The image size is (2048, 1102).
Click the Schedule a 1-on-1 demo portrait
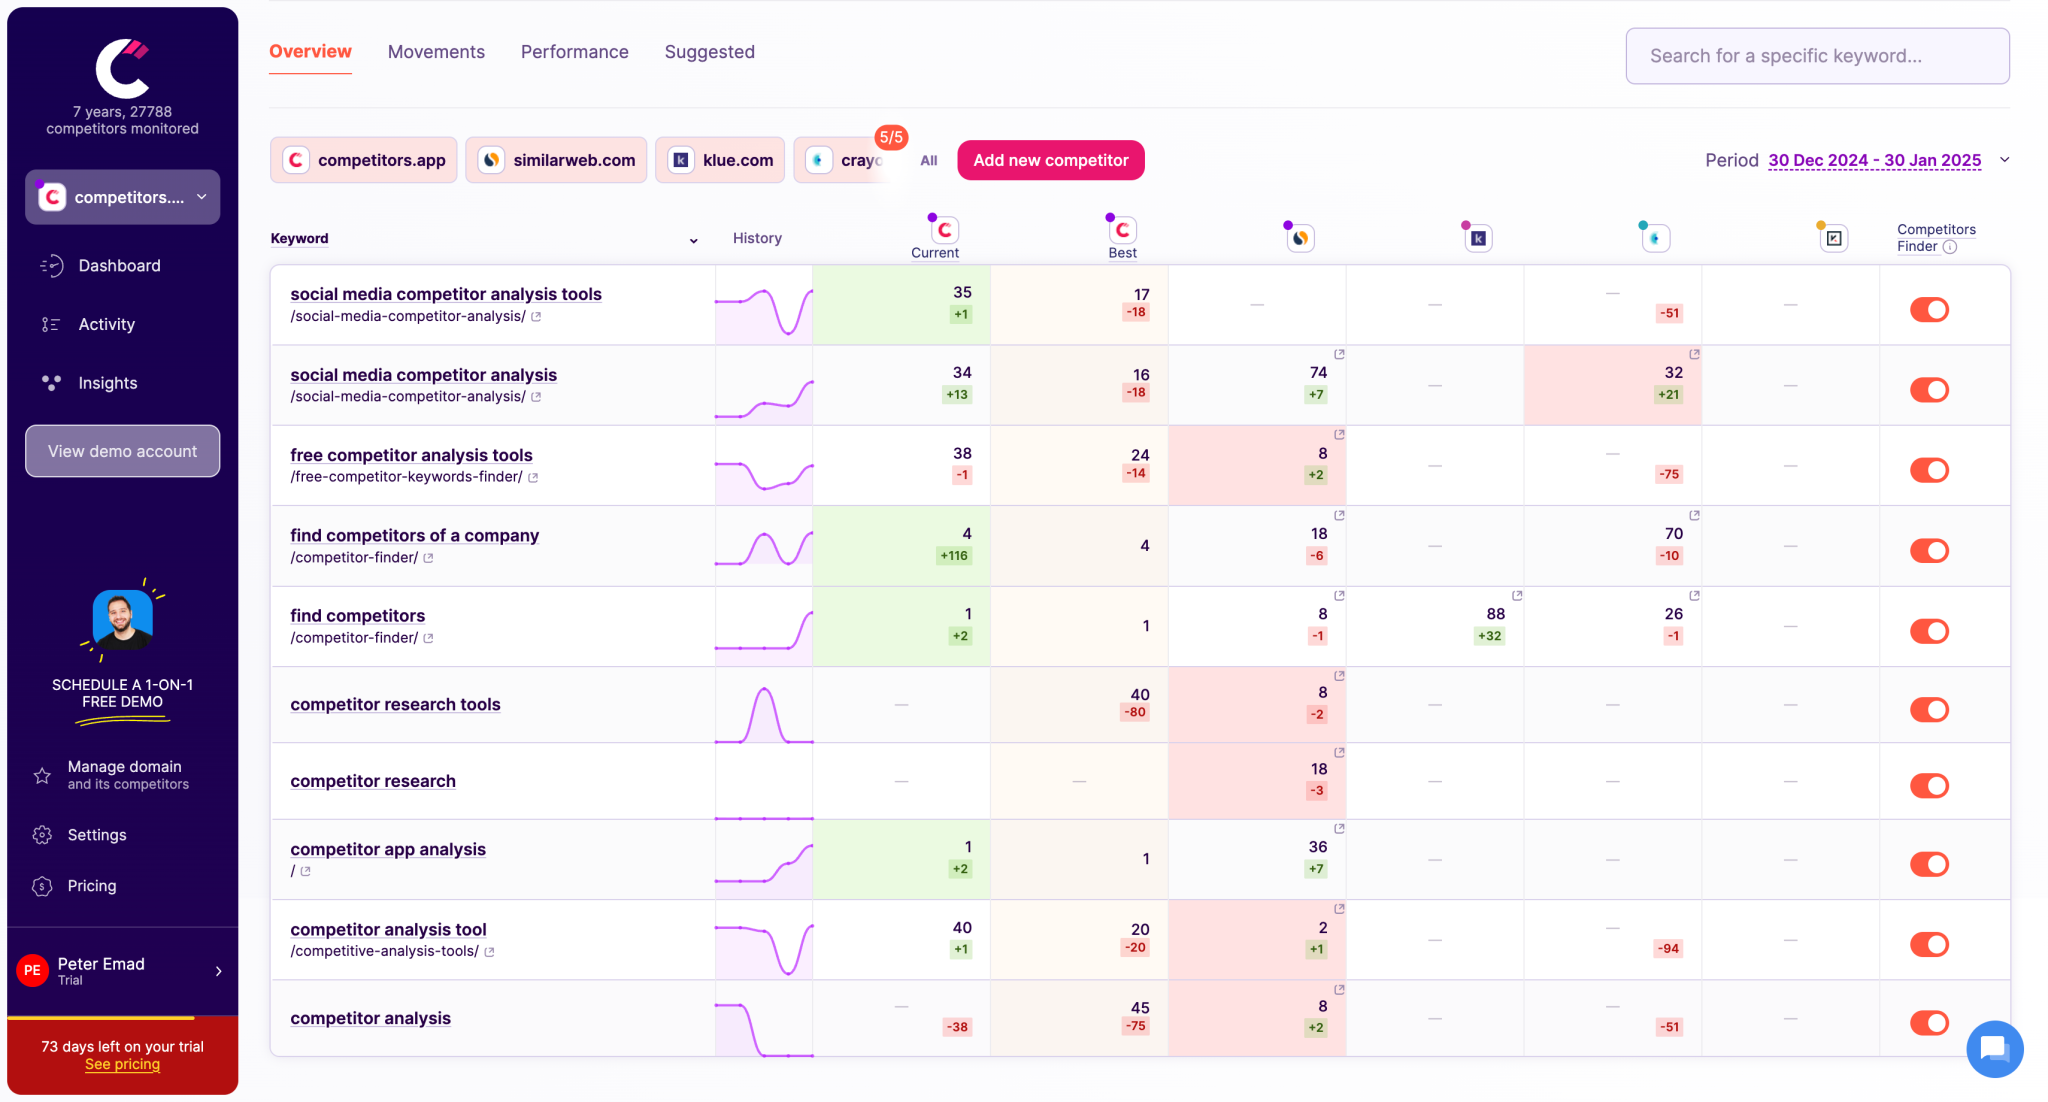coord(122,619)
